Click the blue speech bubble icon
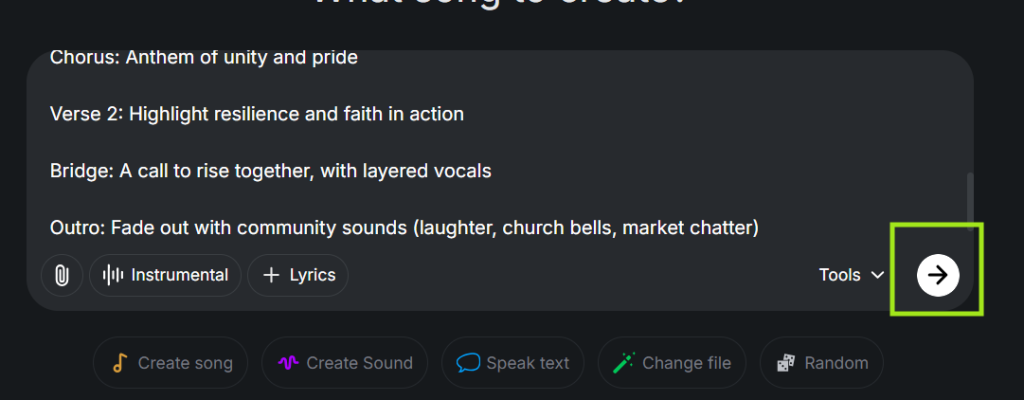The width and height of the screenshot is (1024, 400). tap(468, 363)
